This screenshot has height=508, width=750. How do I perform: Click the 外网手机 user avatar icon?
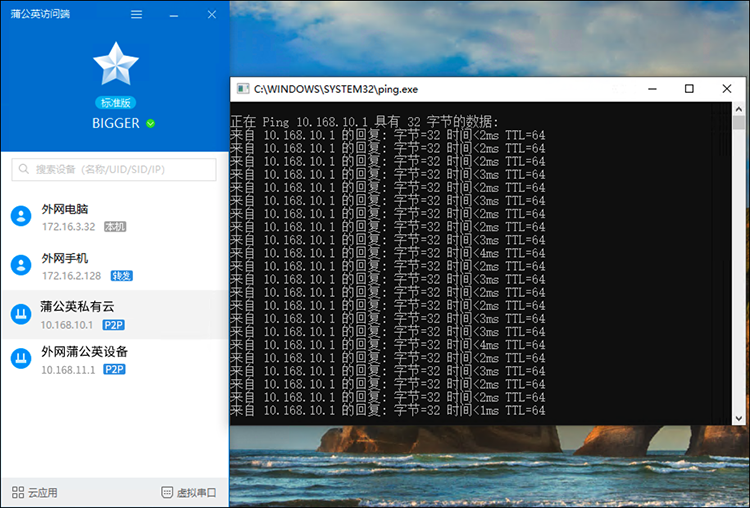click(21, 265)
